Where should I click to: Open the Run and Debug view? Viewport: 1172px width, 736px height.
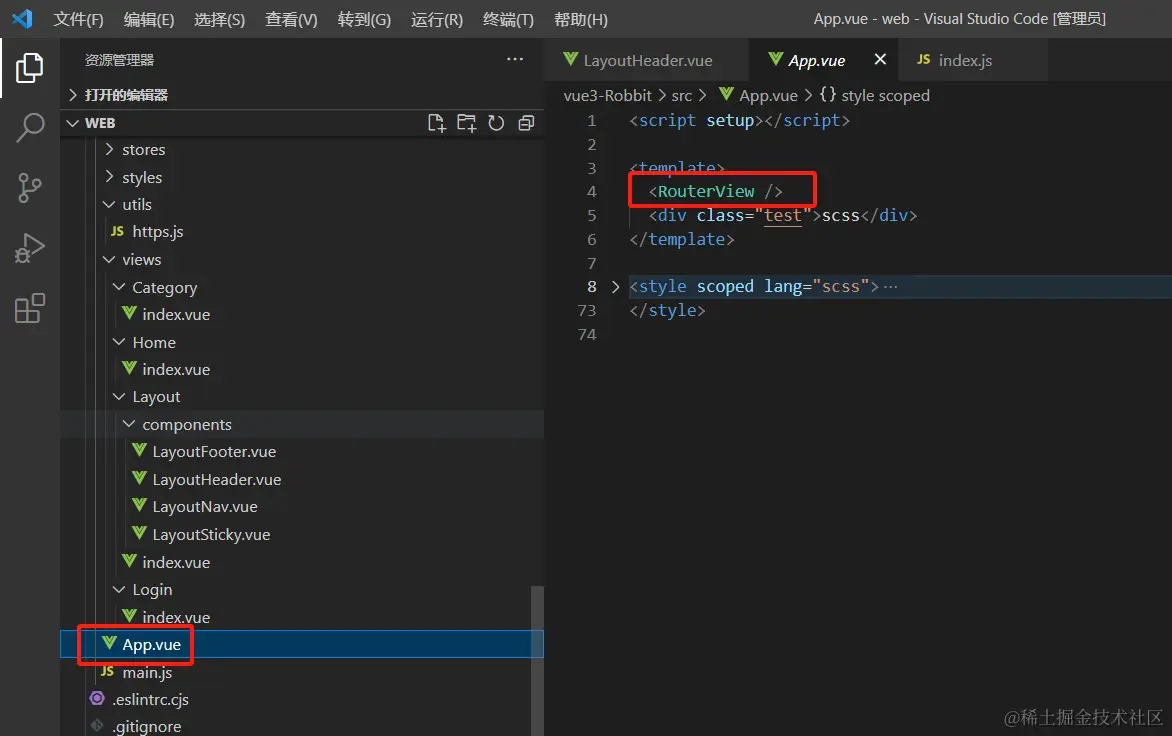pos(29,248)
